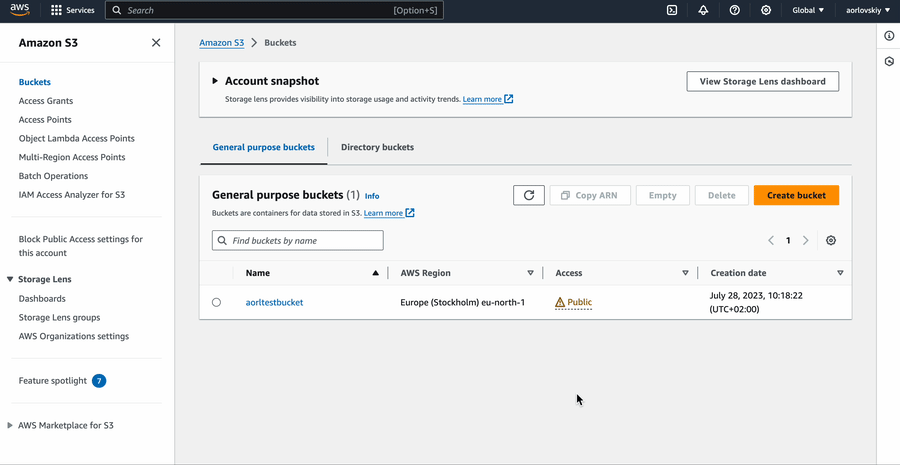Open the Services menu
The width and height of the screenshot is (900, 465).
72,10
